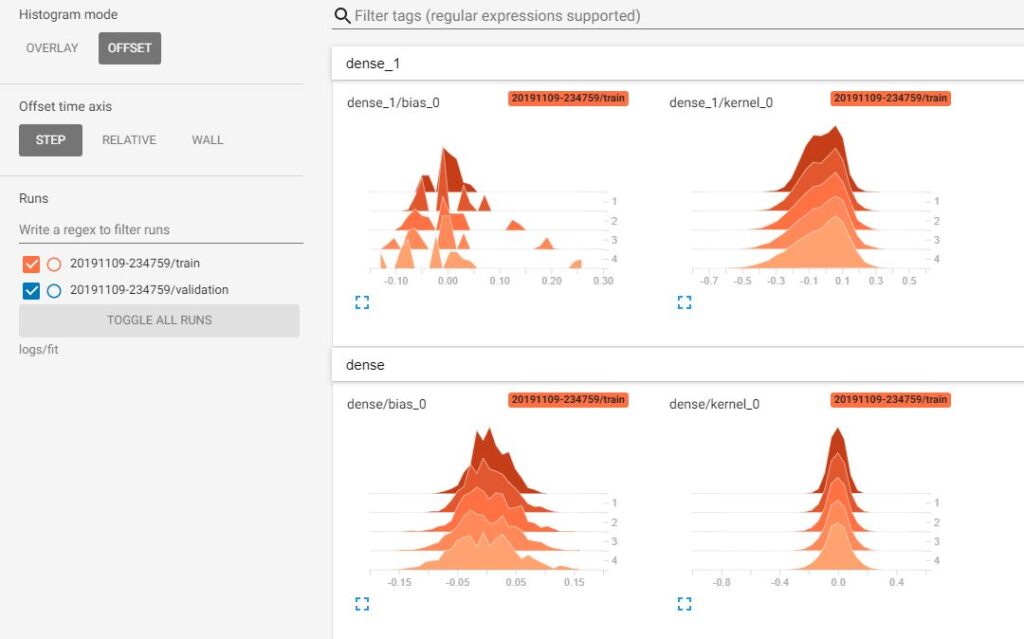The width and height of the screenshot is (1024, 639).
Task: Uncheck the 20191109-234759/validation run checkbox
Action: pyautogui.click(x=31, y=291)
